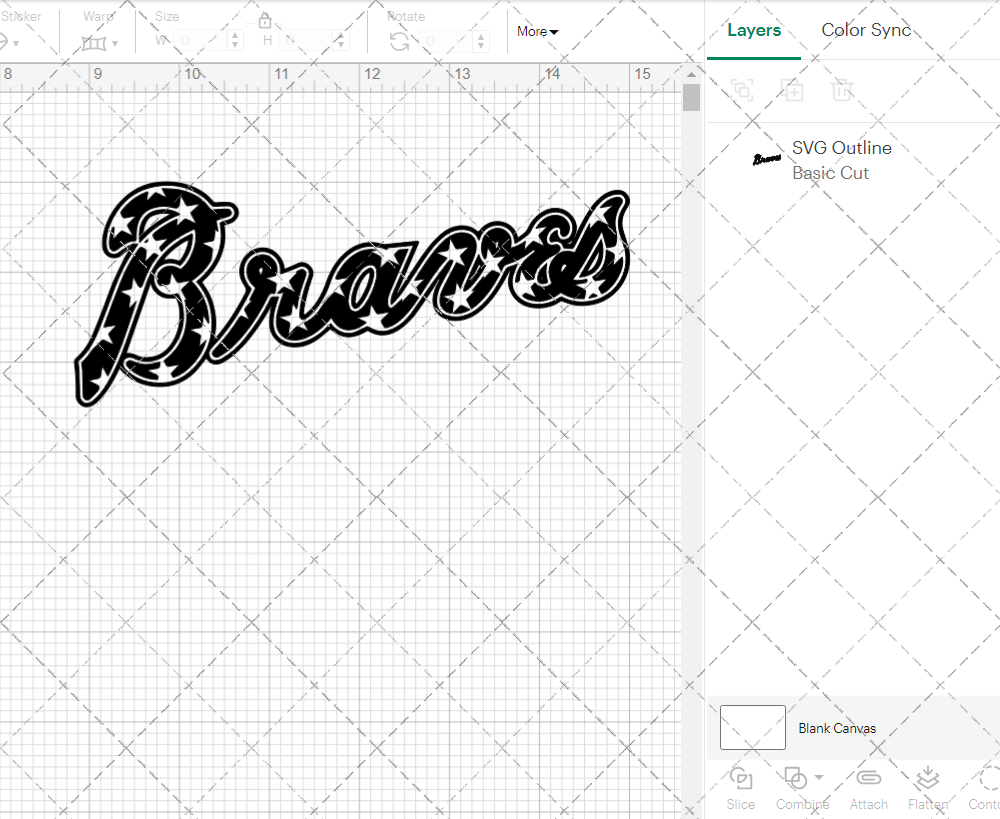Viewport: 1000px width, 819px height.
Task: Duplicate the selected layer
Action: [x=793, y=90]
